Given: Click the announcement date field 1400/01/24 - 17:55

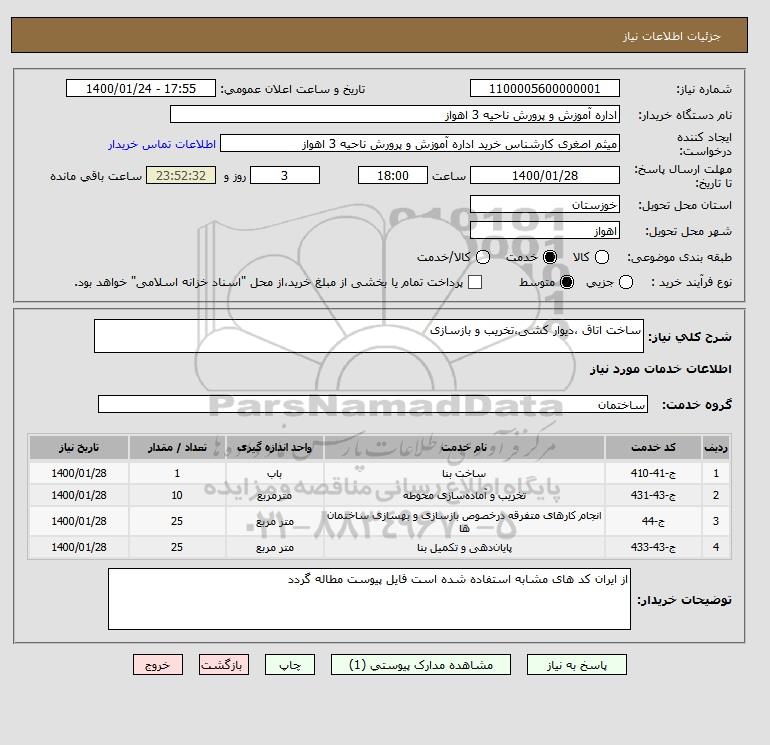Looking at the screenshot, I should (141, 88).
